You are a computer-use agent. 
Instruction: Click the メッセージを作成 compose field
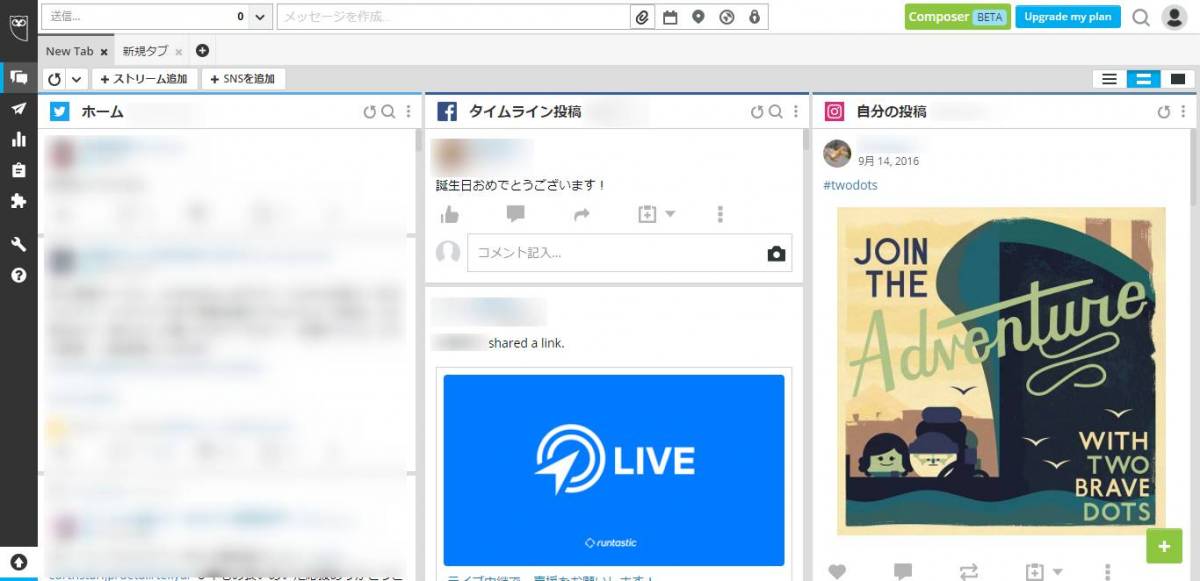(x=455, y=17)
